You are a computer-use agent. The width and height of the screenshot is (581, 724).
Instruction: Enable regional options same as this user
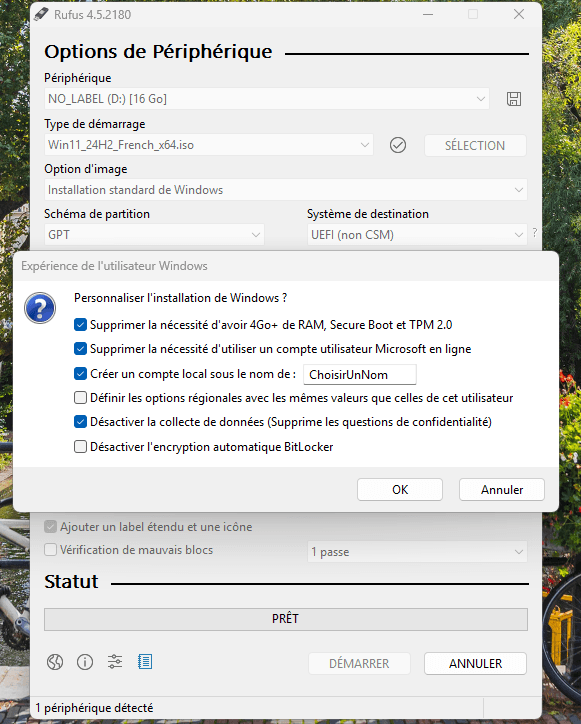coord(80,398)
